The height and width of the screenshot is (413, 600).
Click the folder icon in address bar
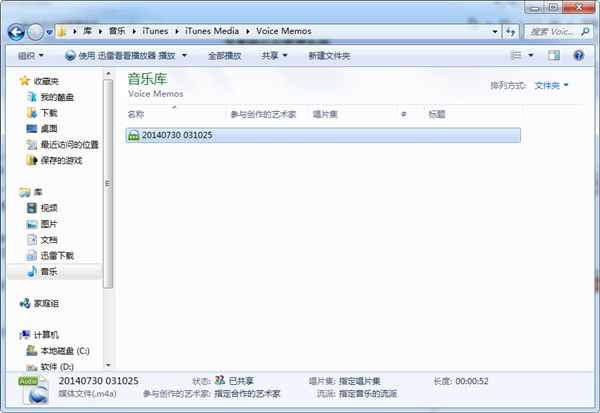click(62, 31)
